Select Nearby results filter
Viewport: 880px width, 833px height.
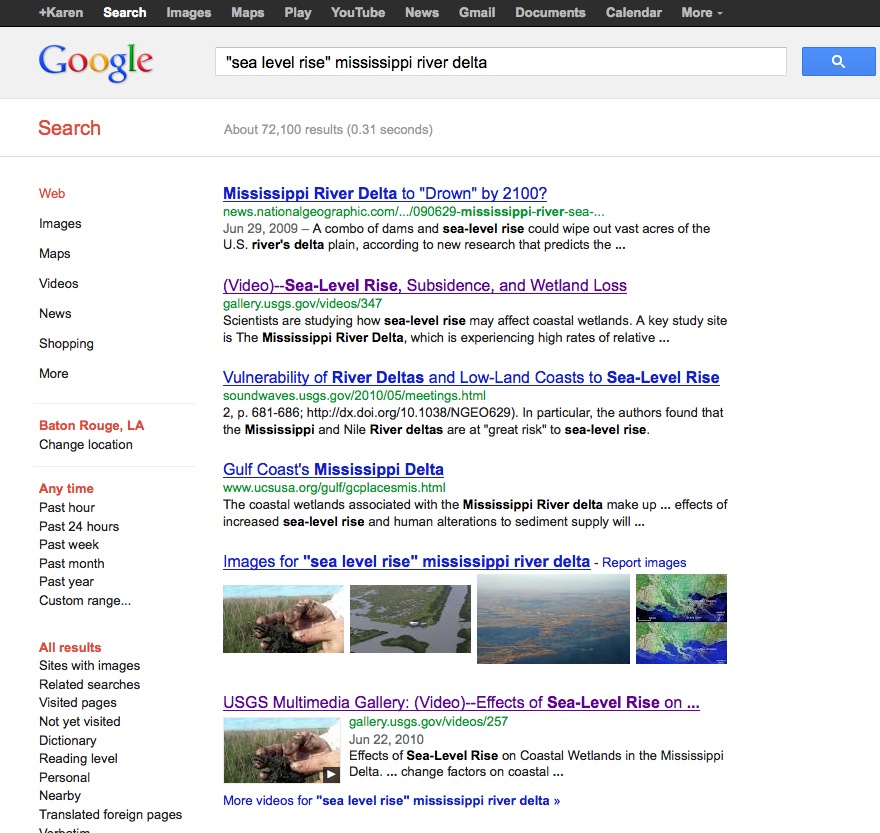[x=60, y=796]
